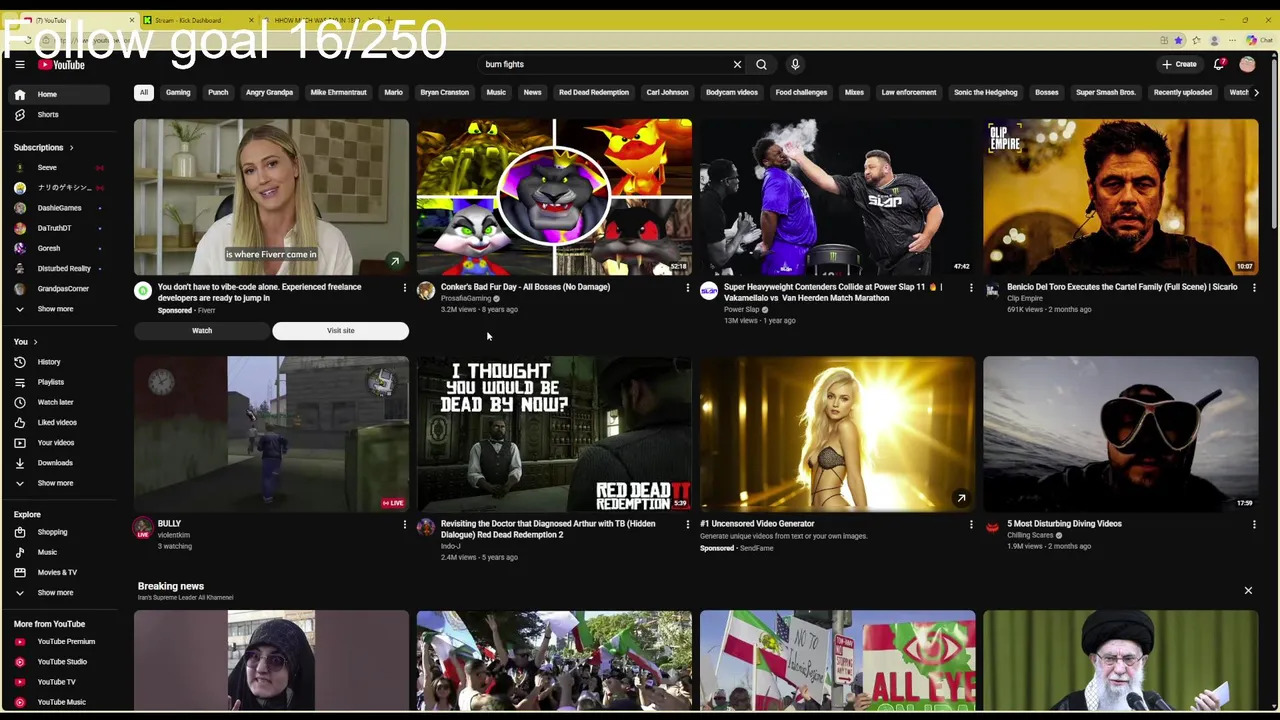Select the Angry Grandpa filter chip
The height and width of the screenshot is (720, 1280).
[269, 92]
